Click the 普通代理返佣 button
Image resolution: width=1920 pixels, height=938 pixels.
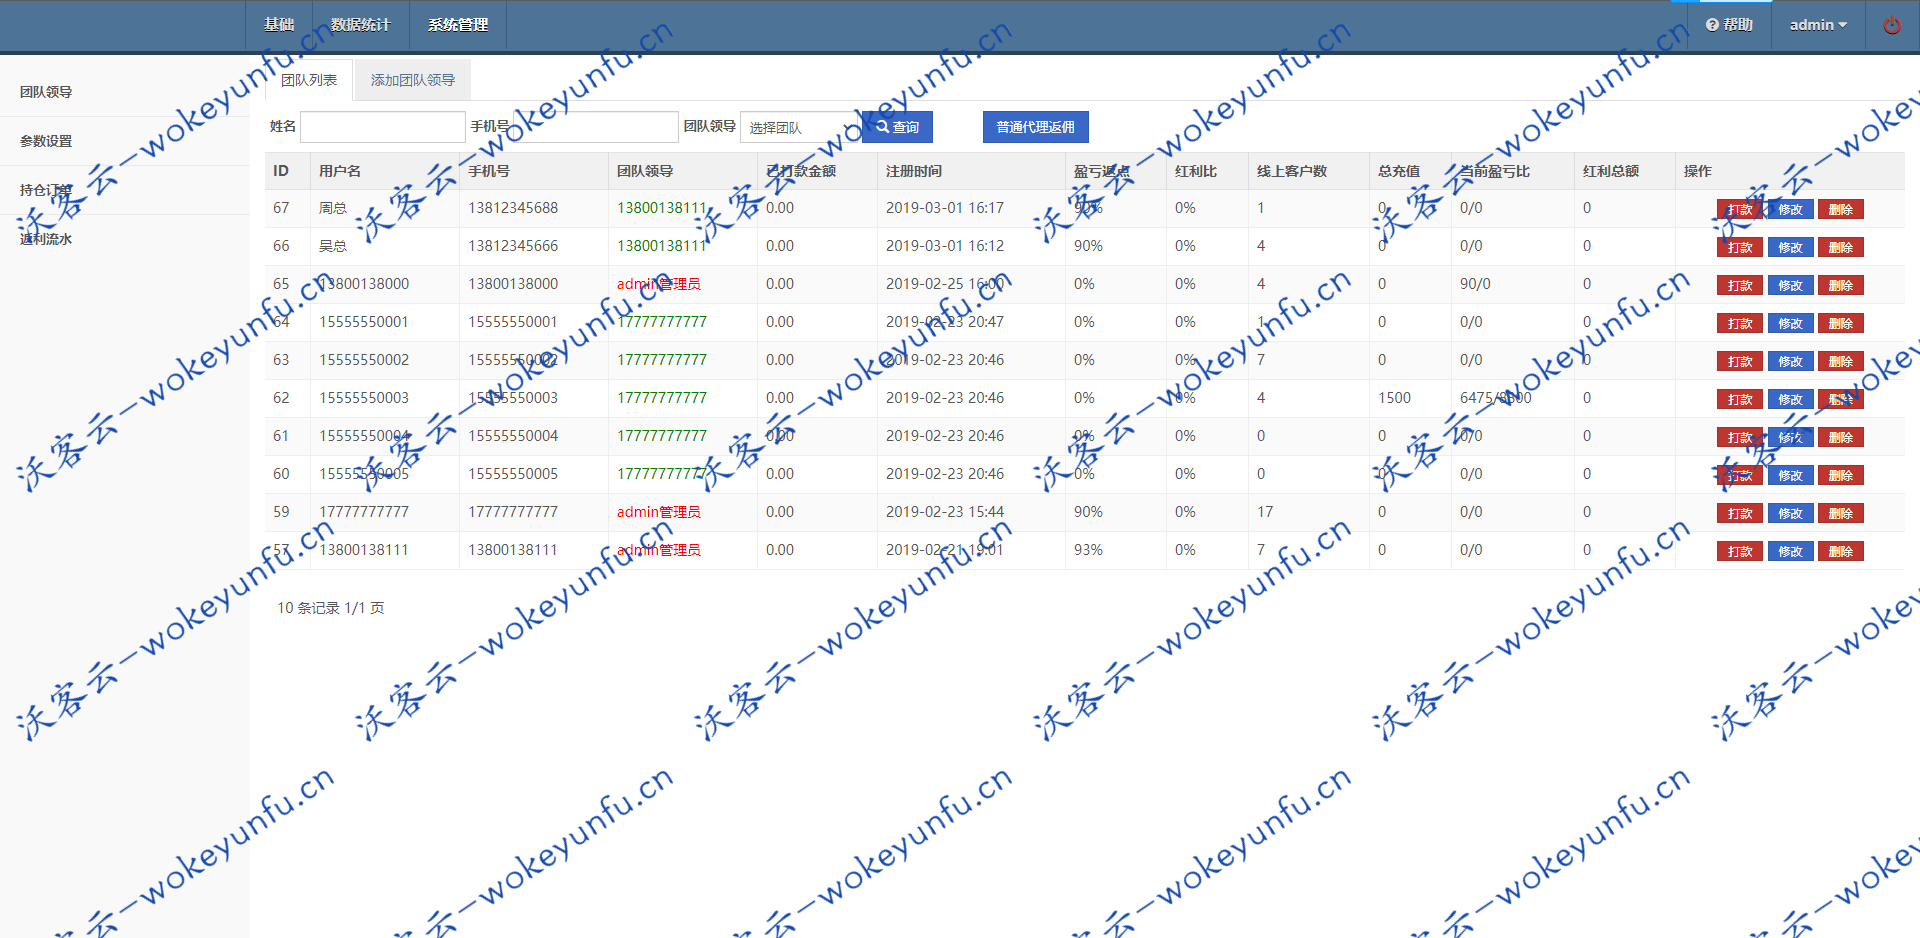coord(1036,127)
